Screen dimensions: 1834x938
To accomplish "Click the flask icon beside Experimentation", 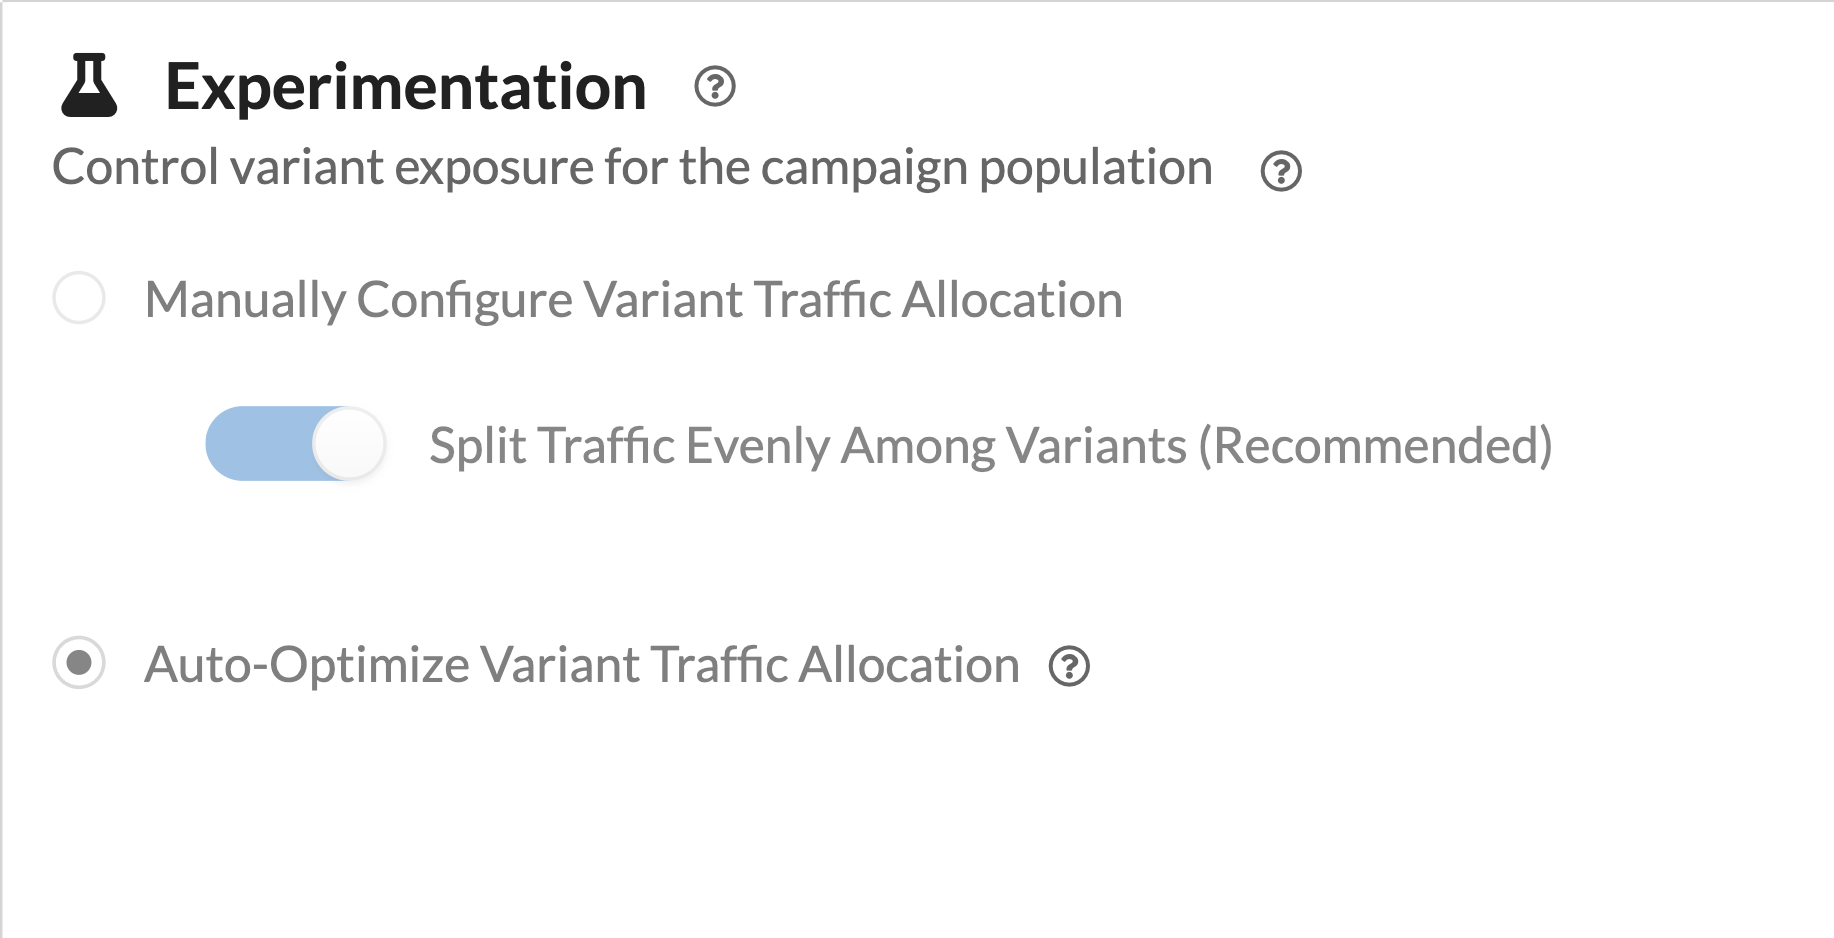I will coord(89,87).
